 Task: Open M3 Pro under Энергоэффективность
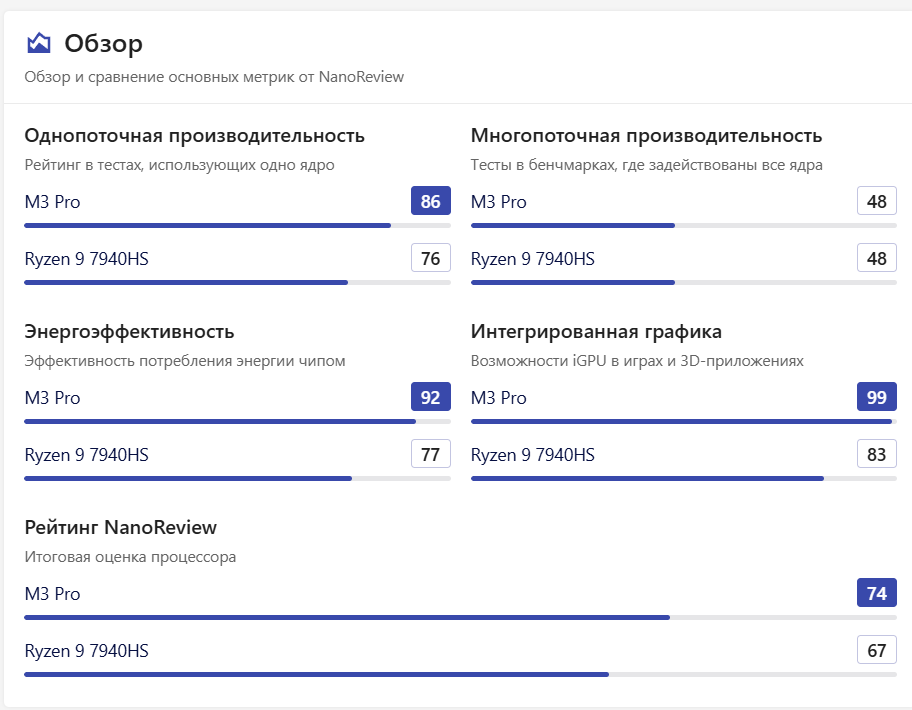[x=52, y=398]
